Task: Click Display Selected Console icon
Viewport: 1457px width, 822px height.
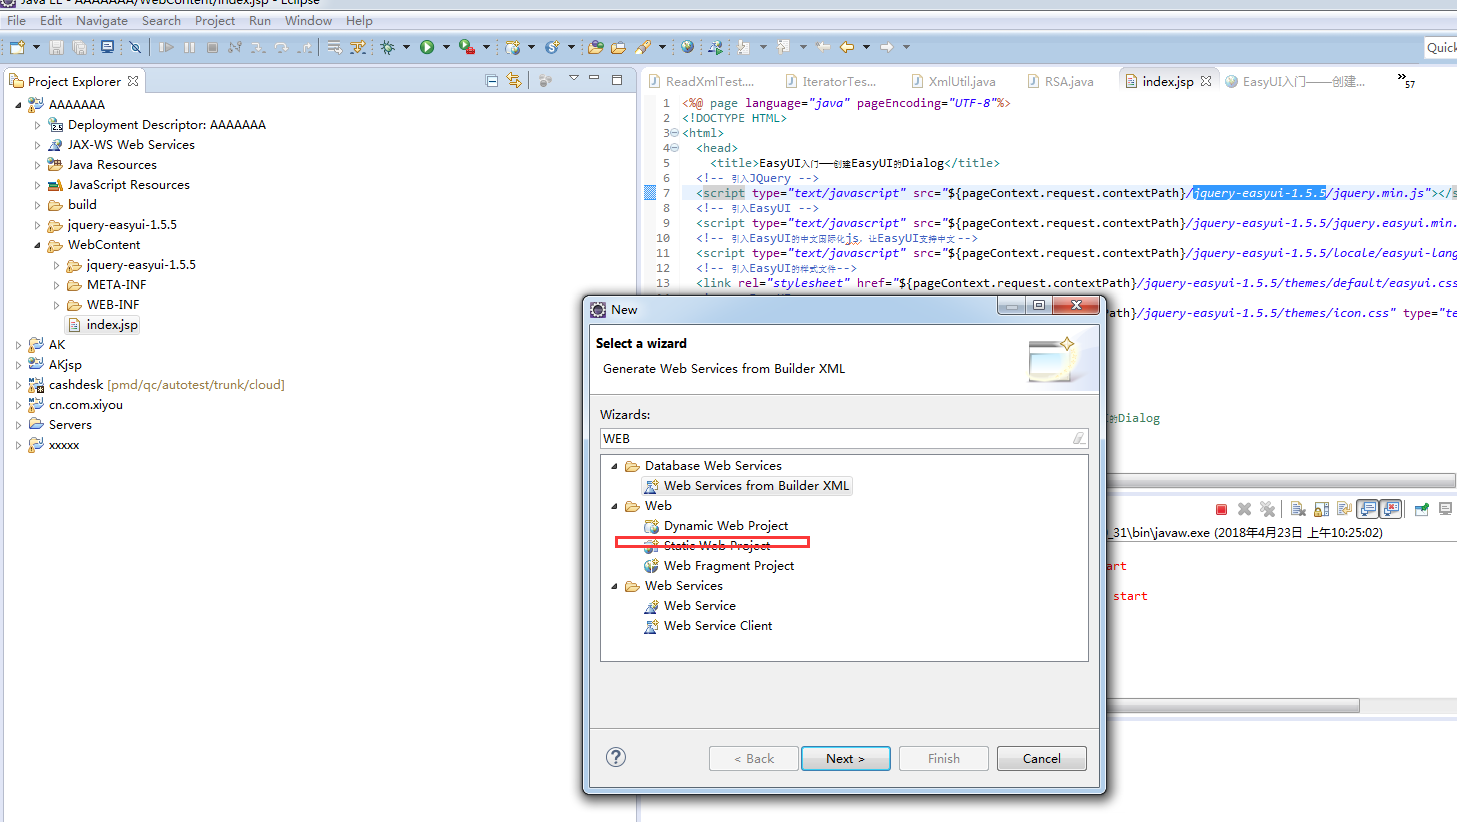Action: click(1445, 509)
